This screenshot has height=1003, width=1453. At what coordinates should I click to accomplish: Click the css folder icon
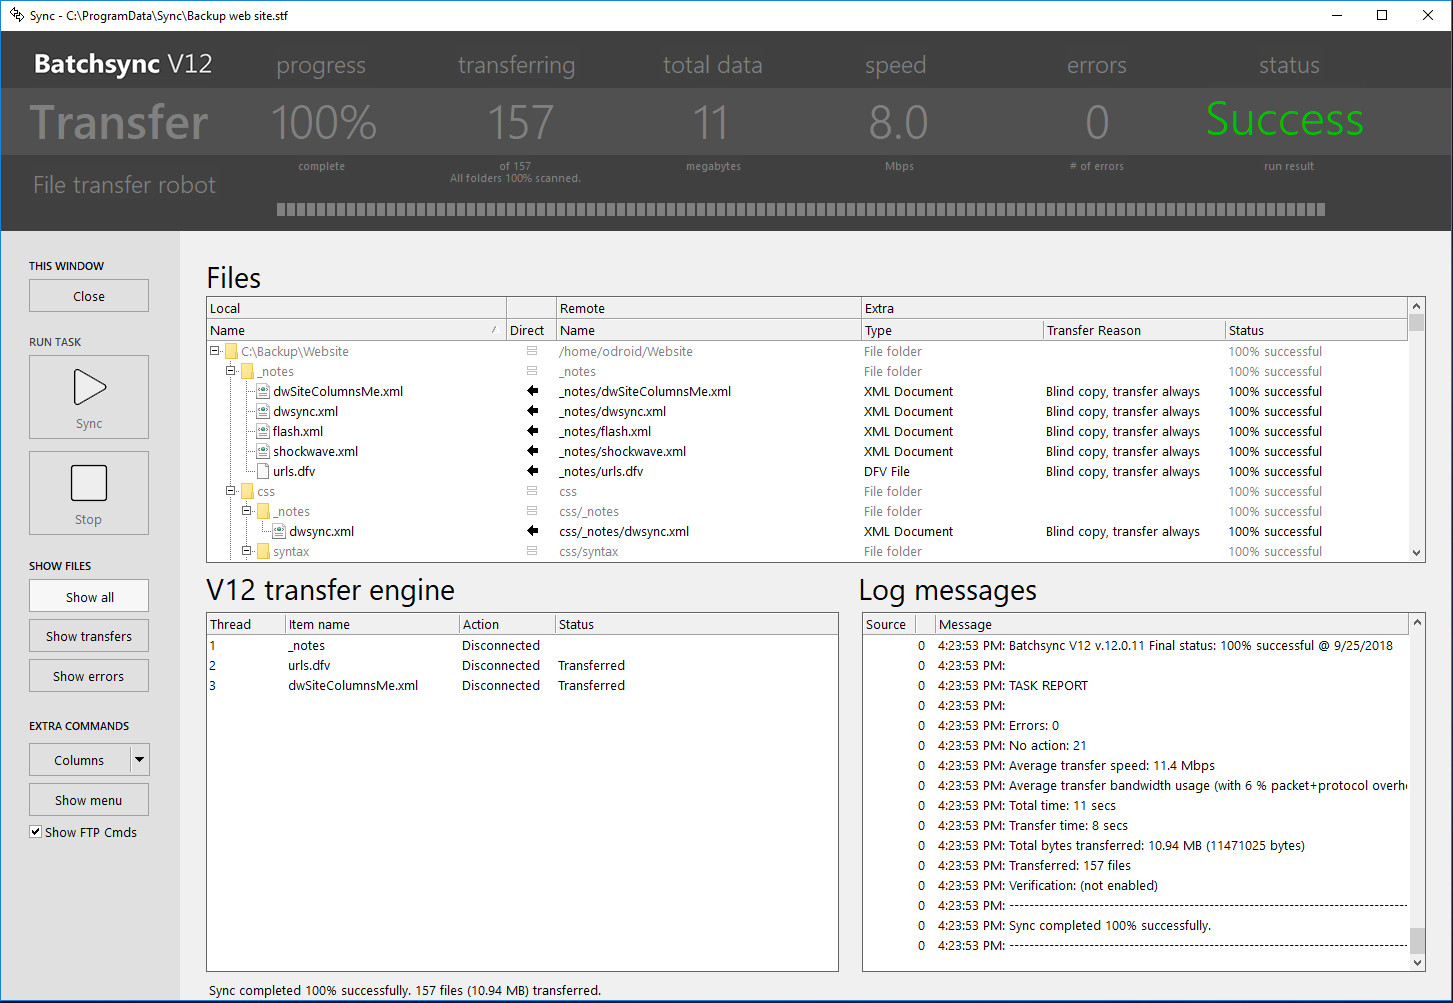pos(247,491)
